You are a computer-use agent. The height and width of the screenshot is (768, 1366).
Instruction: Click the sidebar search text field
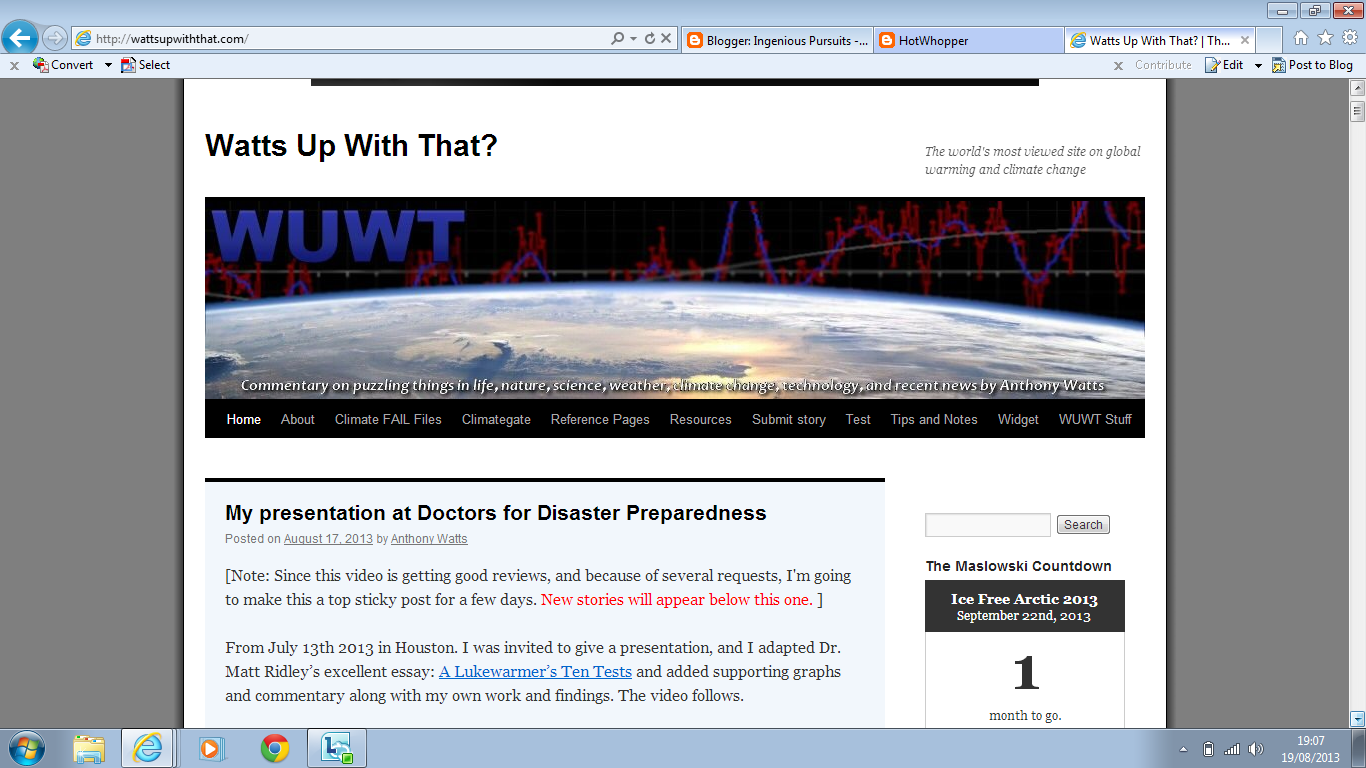coord(987,525)
